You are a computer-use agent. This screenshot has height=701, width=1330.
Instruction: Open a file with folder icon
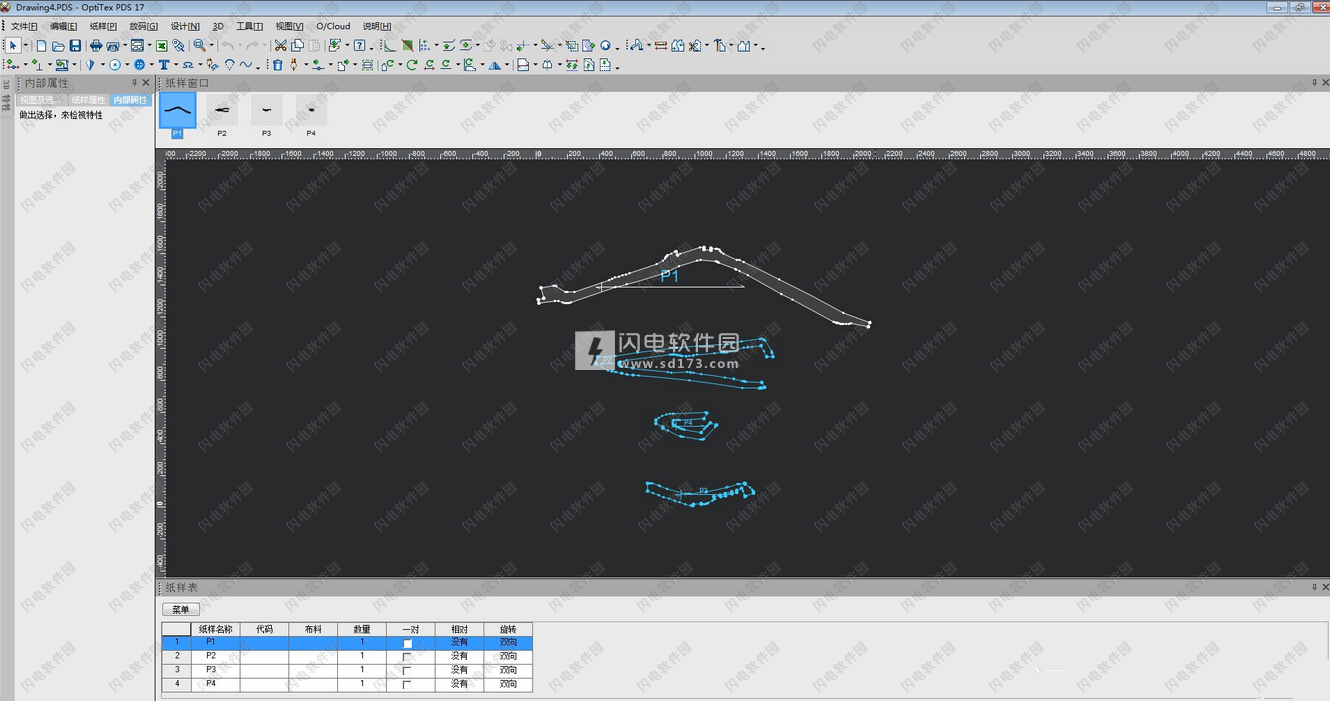58,46
